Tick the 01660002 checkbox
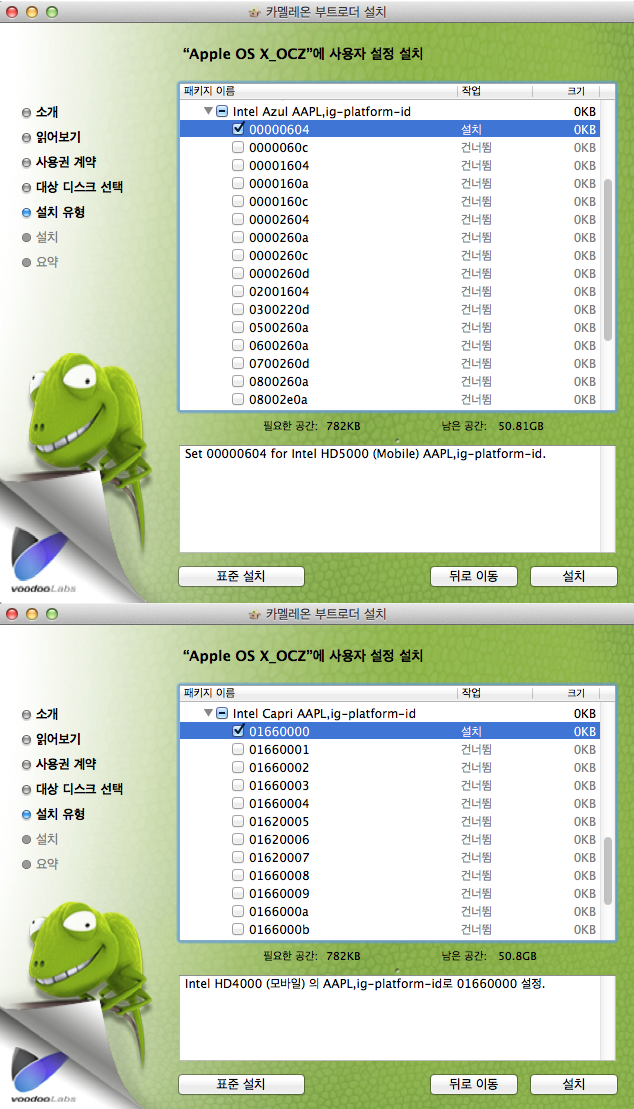The width and height of the screenshot is (634, 1109). click(x=238, y=767)
